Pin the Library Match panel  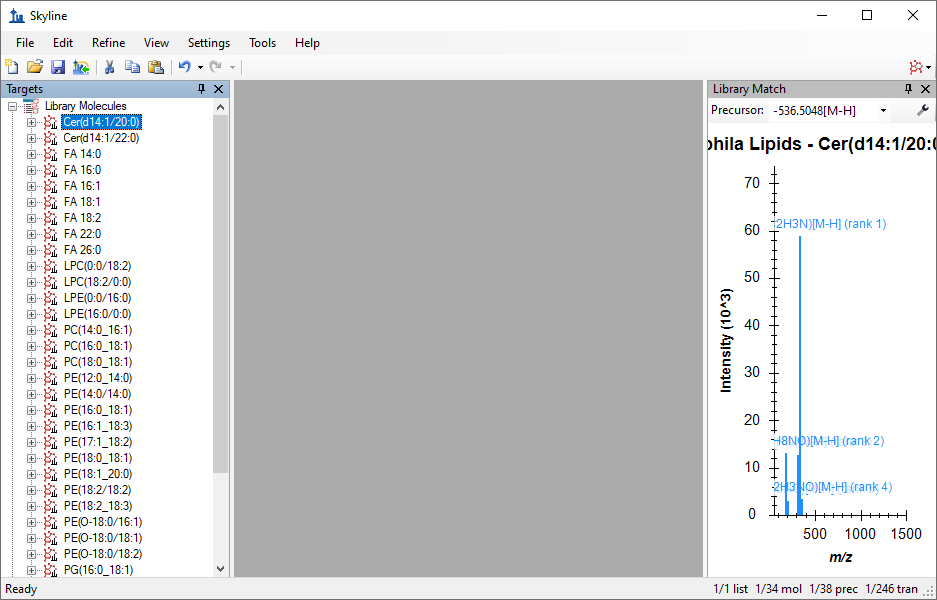(x=908, y=89)
